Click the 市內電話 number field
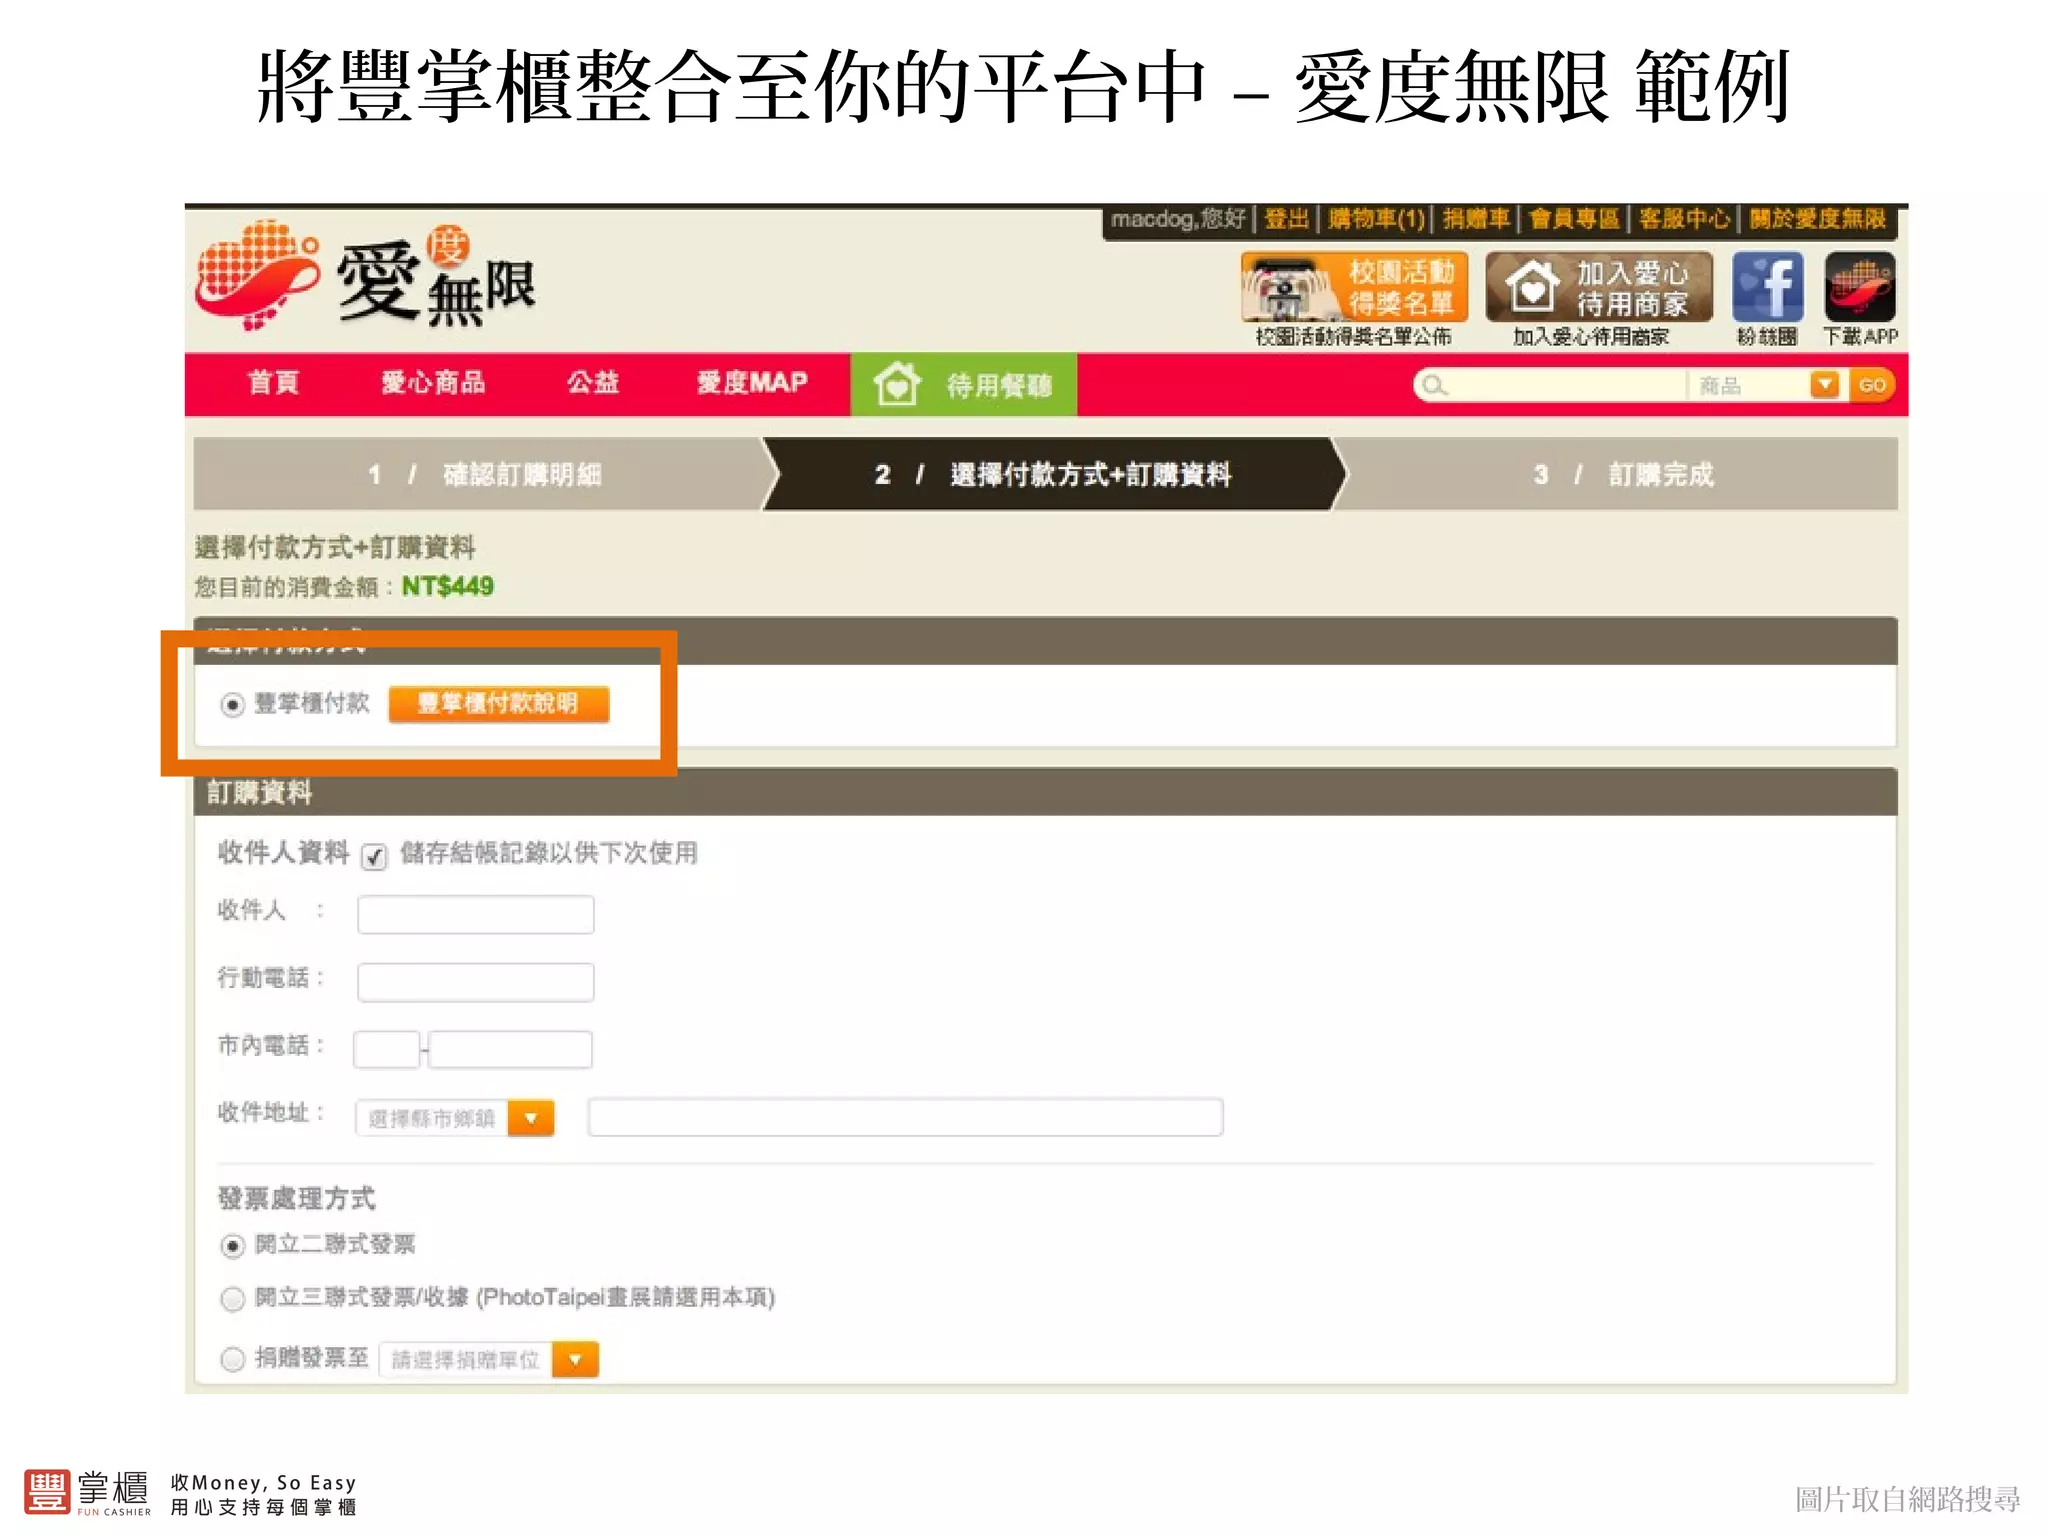Viewport: 2048px width, 1536px height. [510, 1050]
